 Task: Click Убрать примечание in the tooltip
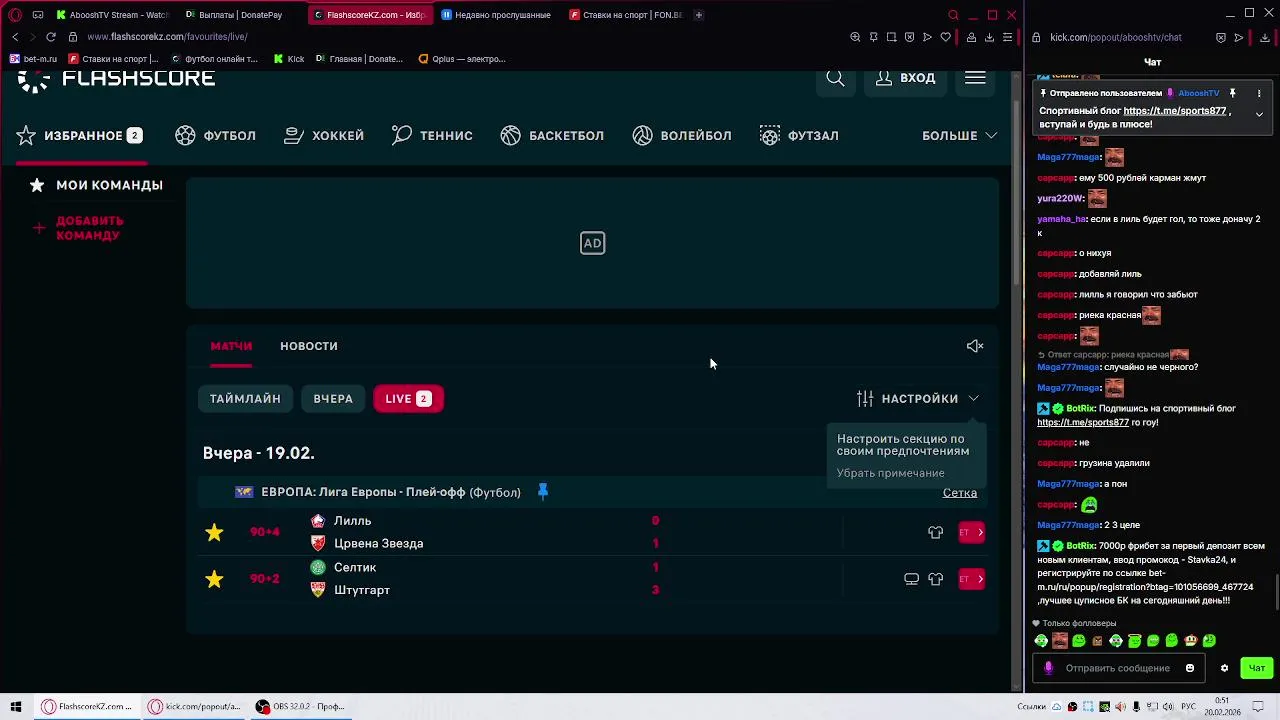(x=890, y=473)
